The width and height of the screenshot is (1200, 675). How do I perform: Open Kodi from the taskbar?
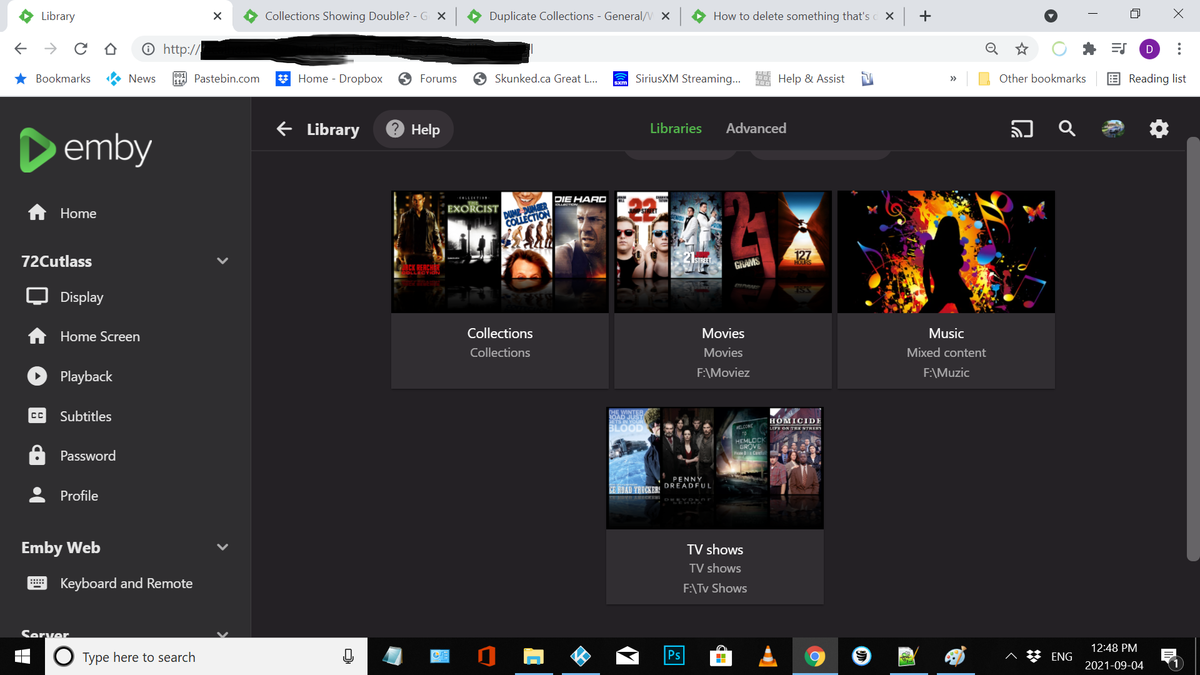581,657
